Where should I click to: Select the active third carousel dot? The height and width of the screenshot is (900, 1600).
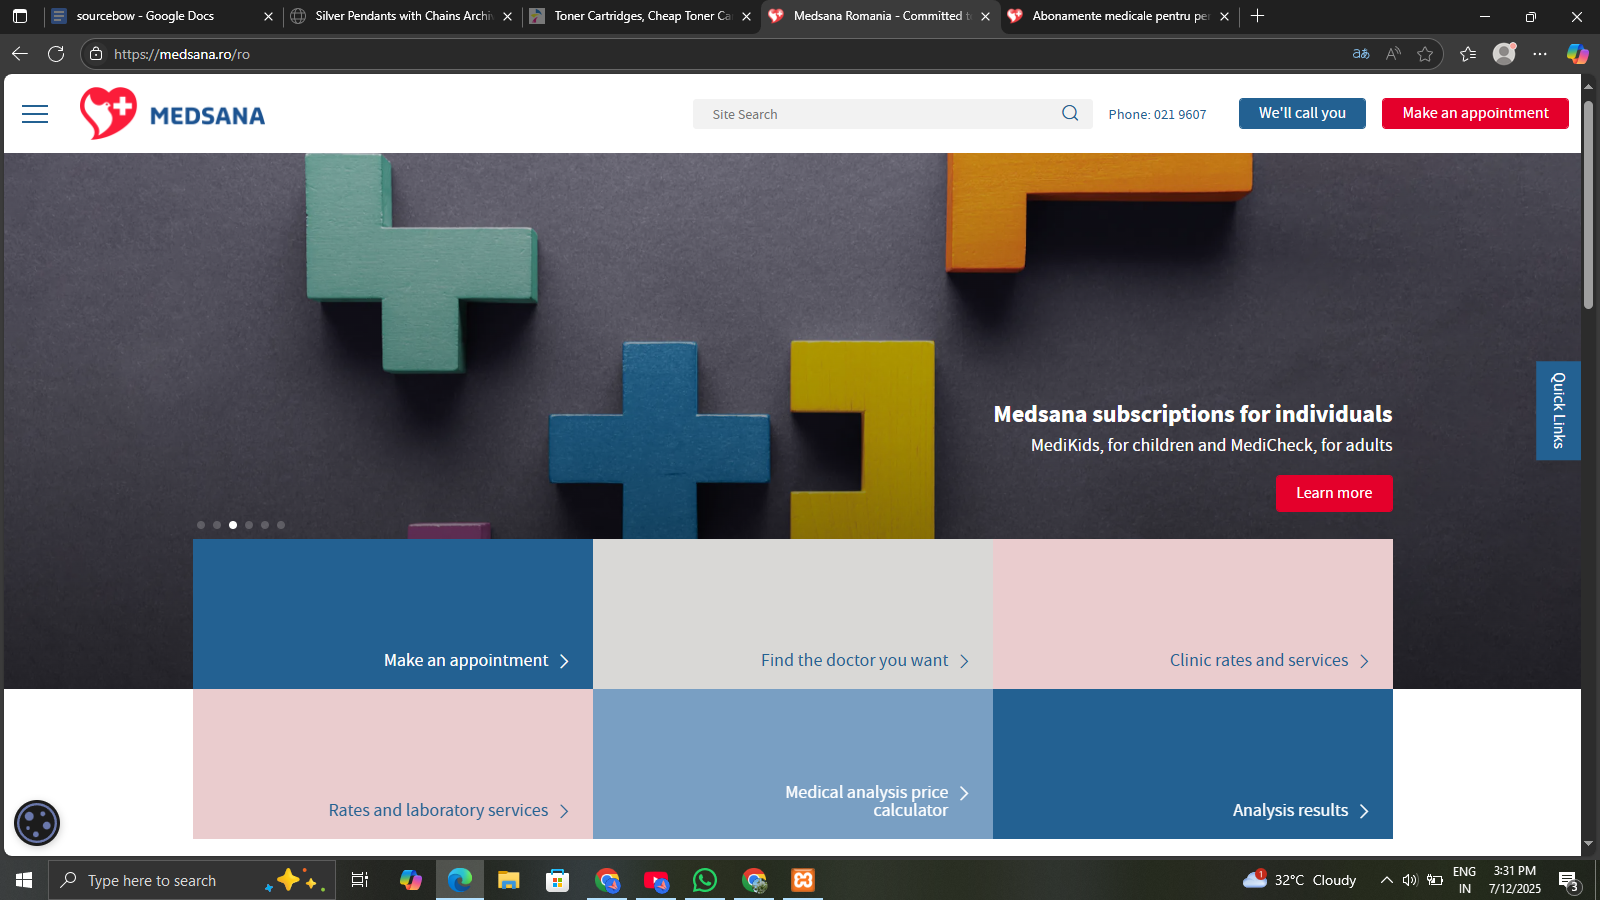click(x=233, y=525)
